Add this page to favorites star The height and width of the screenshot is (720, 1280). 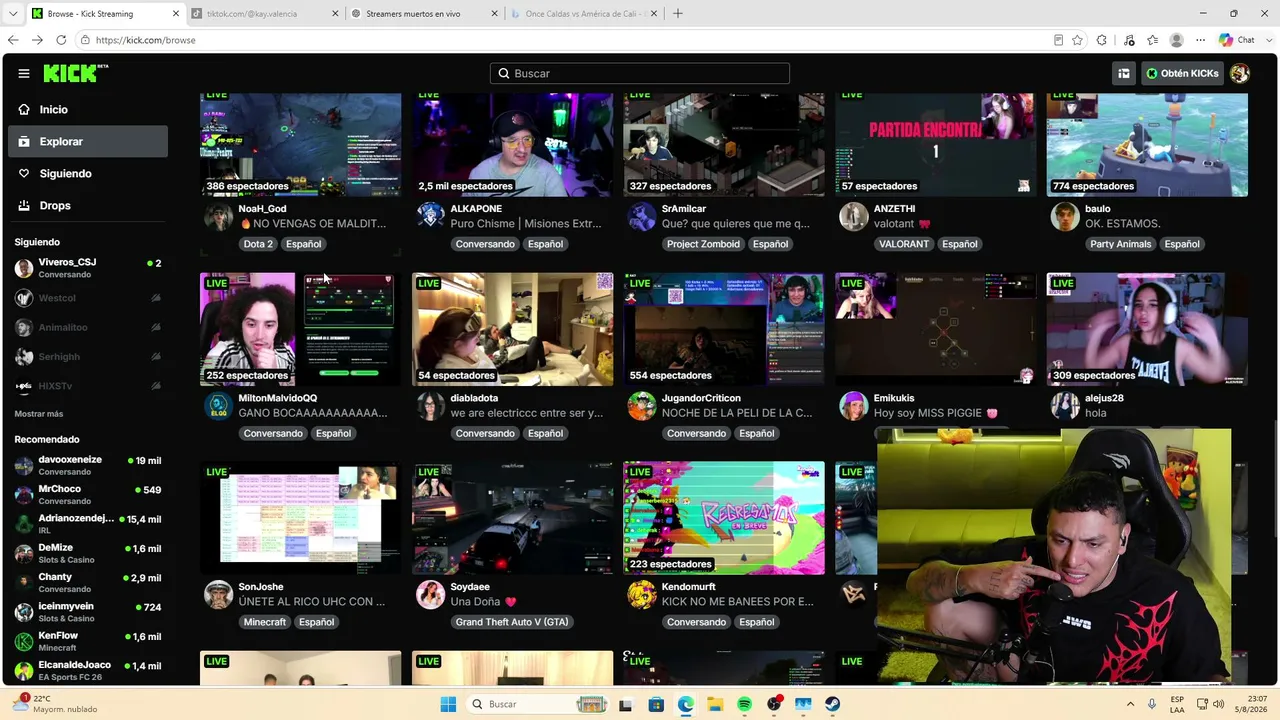(1077, 40)
